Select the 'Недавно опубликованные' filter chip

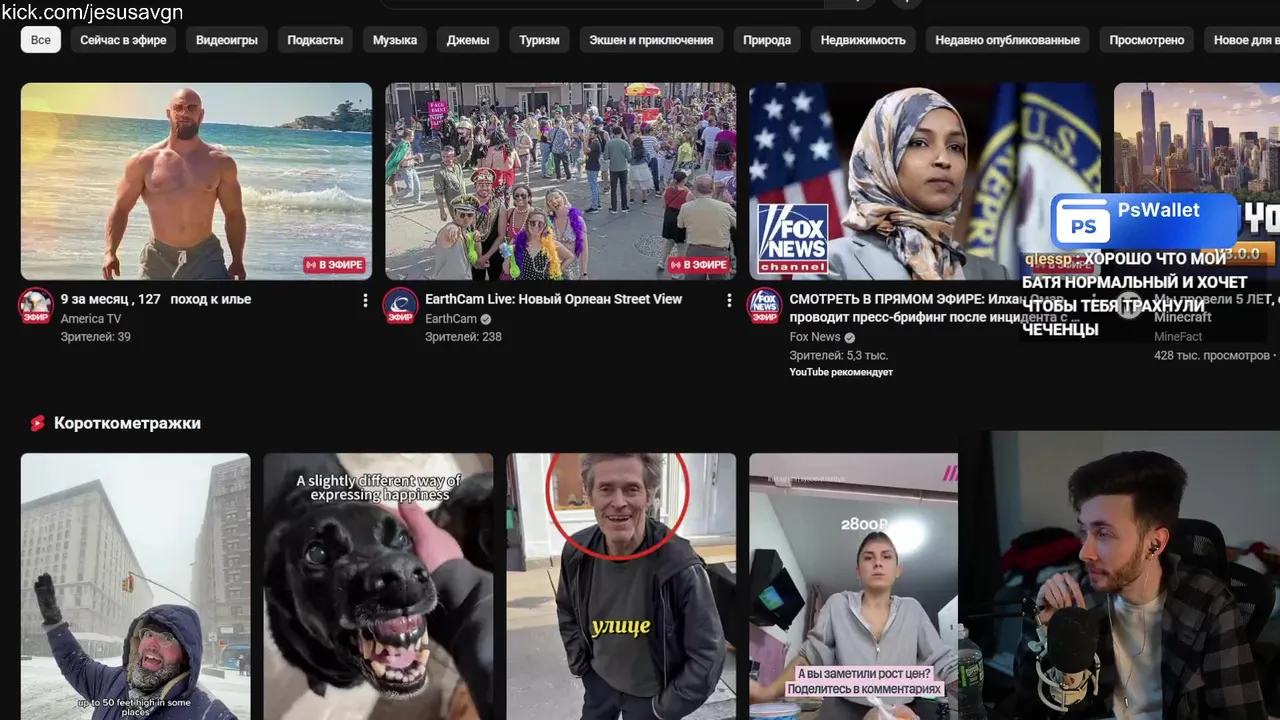pyautogui.click(x=1007, y=40)
